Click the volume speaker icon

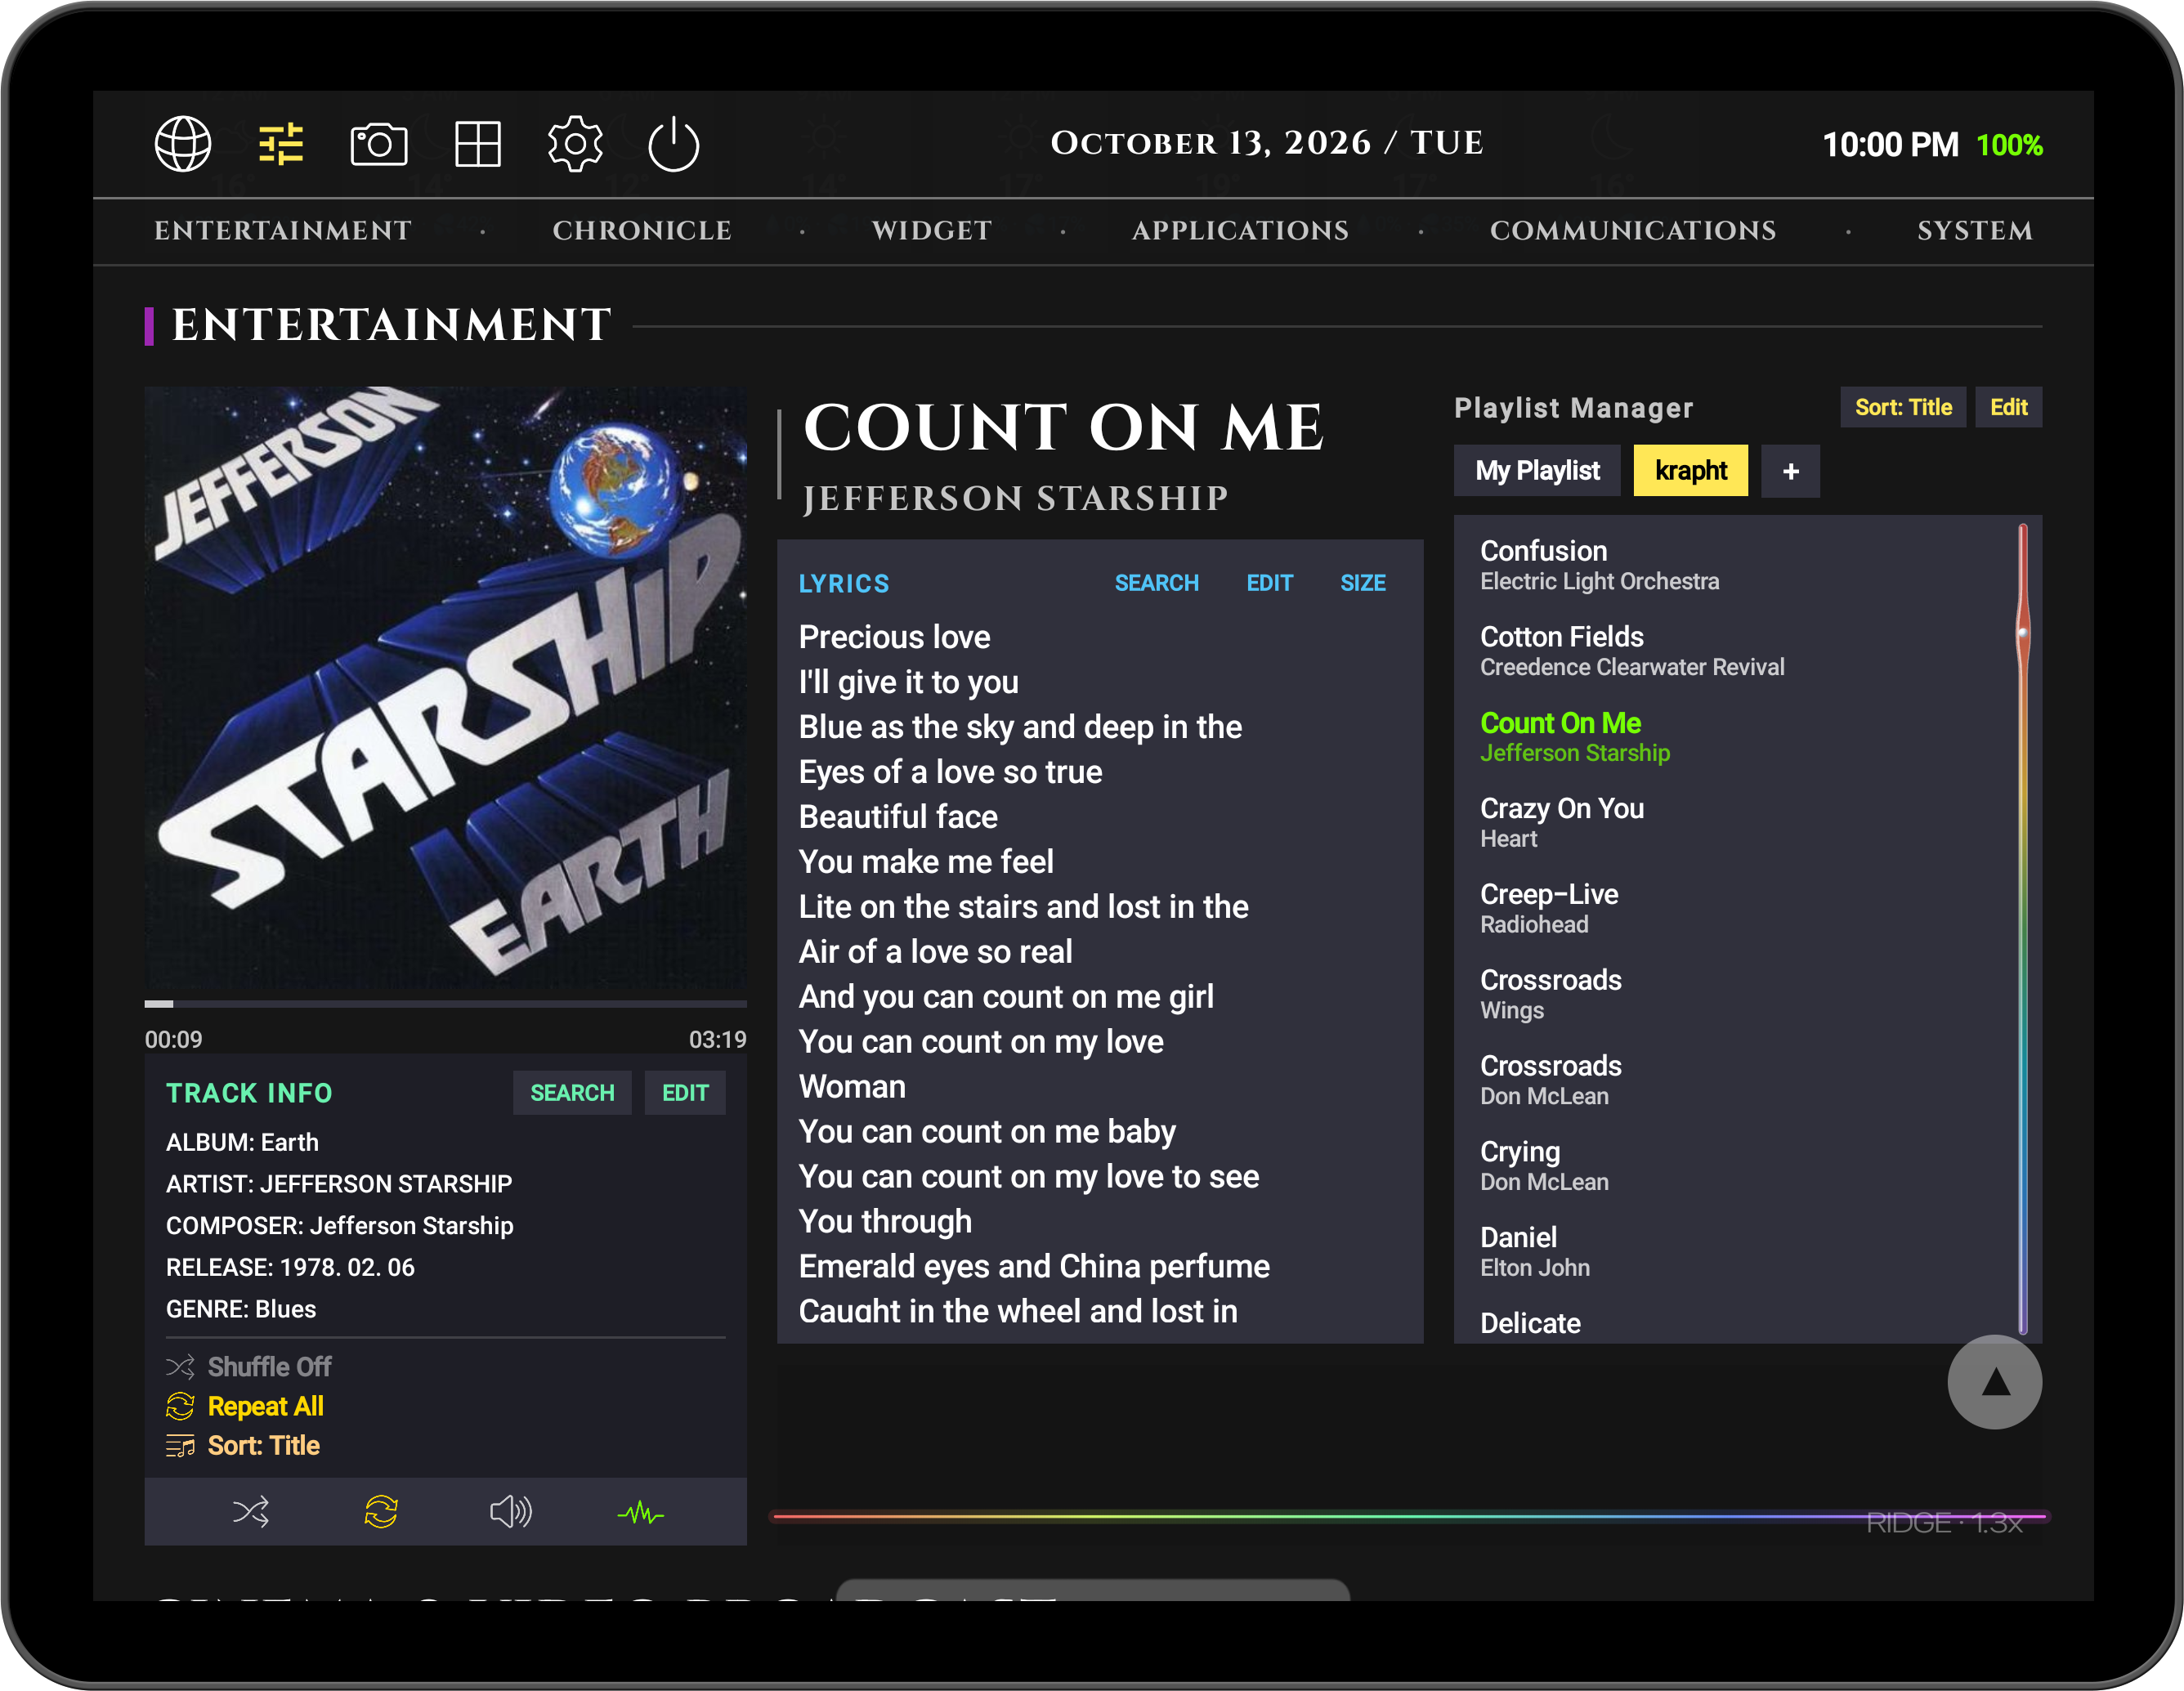coord(511,1511)
